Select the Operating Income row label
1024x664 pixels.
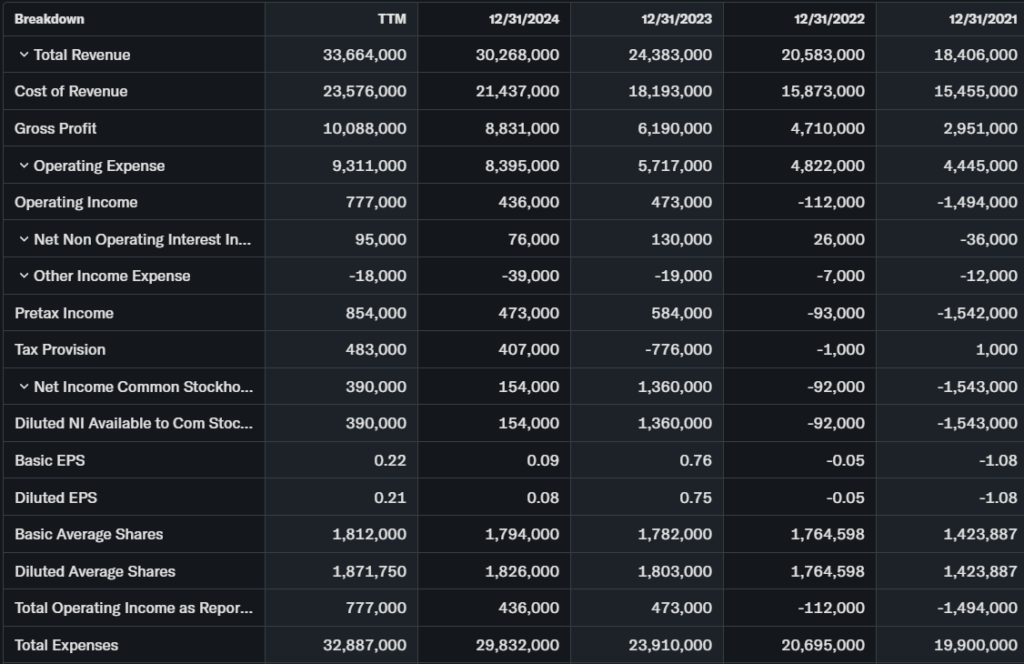[76, 202]
